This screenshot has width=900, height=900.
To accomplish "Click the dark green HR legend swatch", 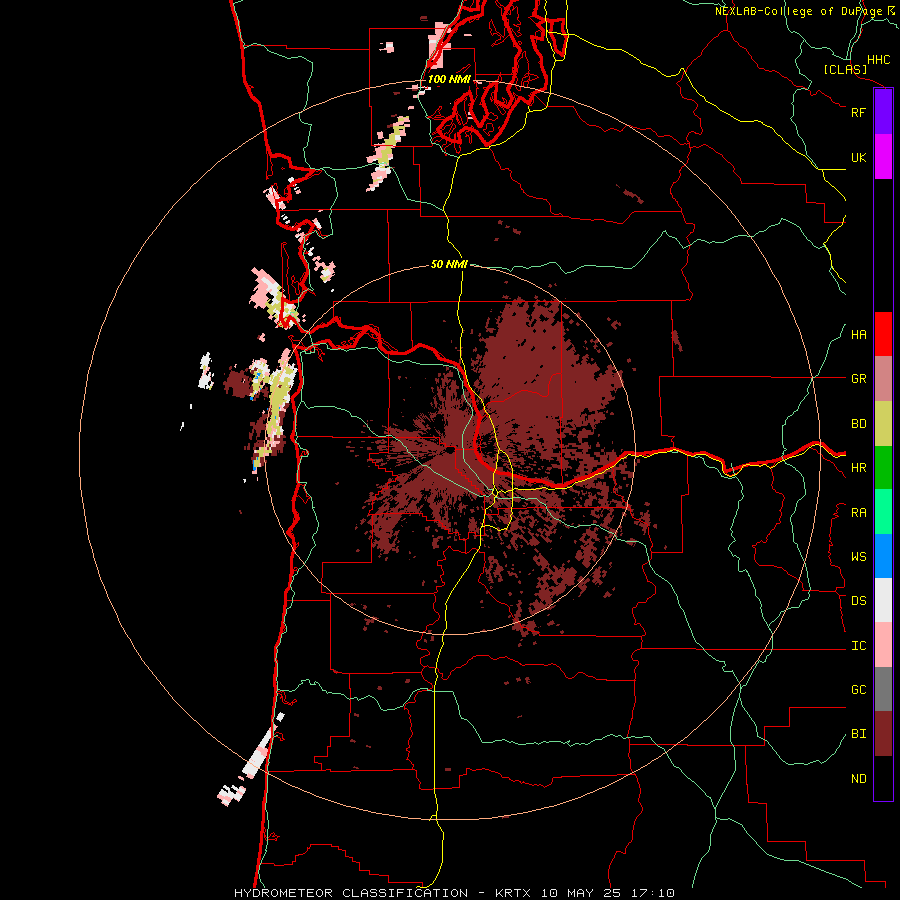I will point(883,468).
